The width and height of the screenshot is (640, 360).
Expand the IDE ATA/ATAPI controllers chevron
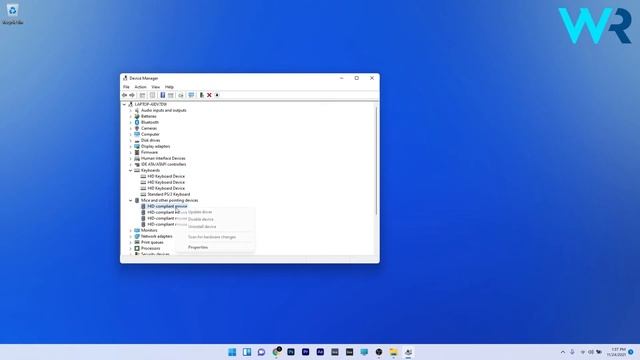point(131,164)
